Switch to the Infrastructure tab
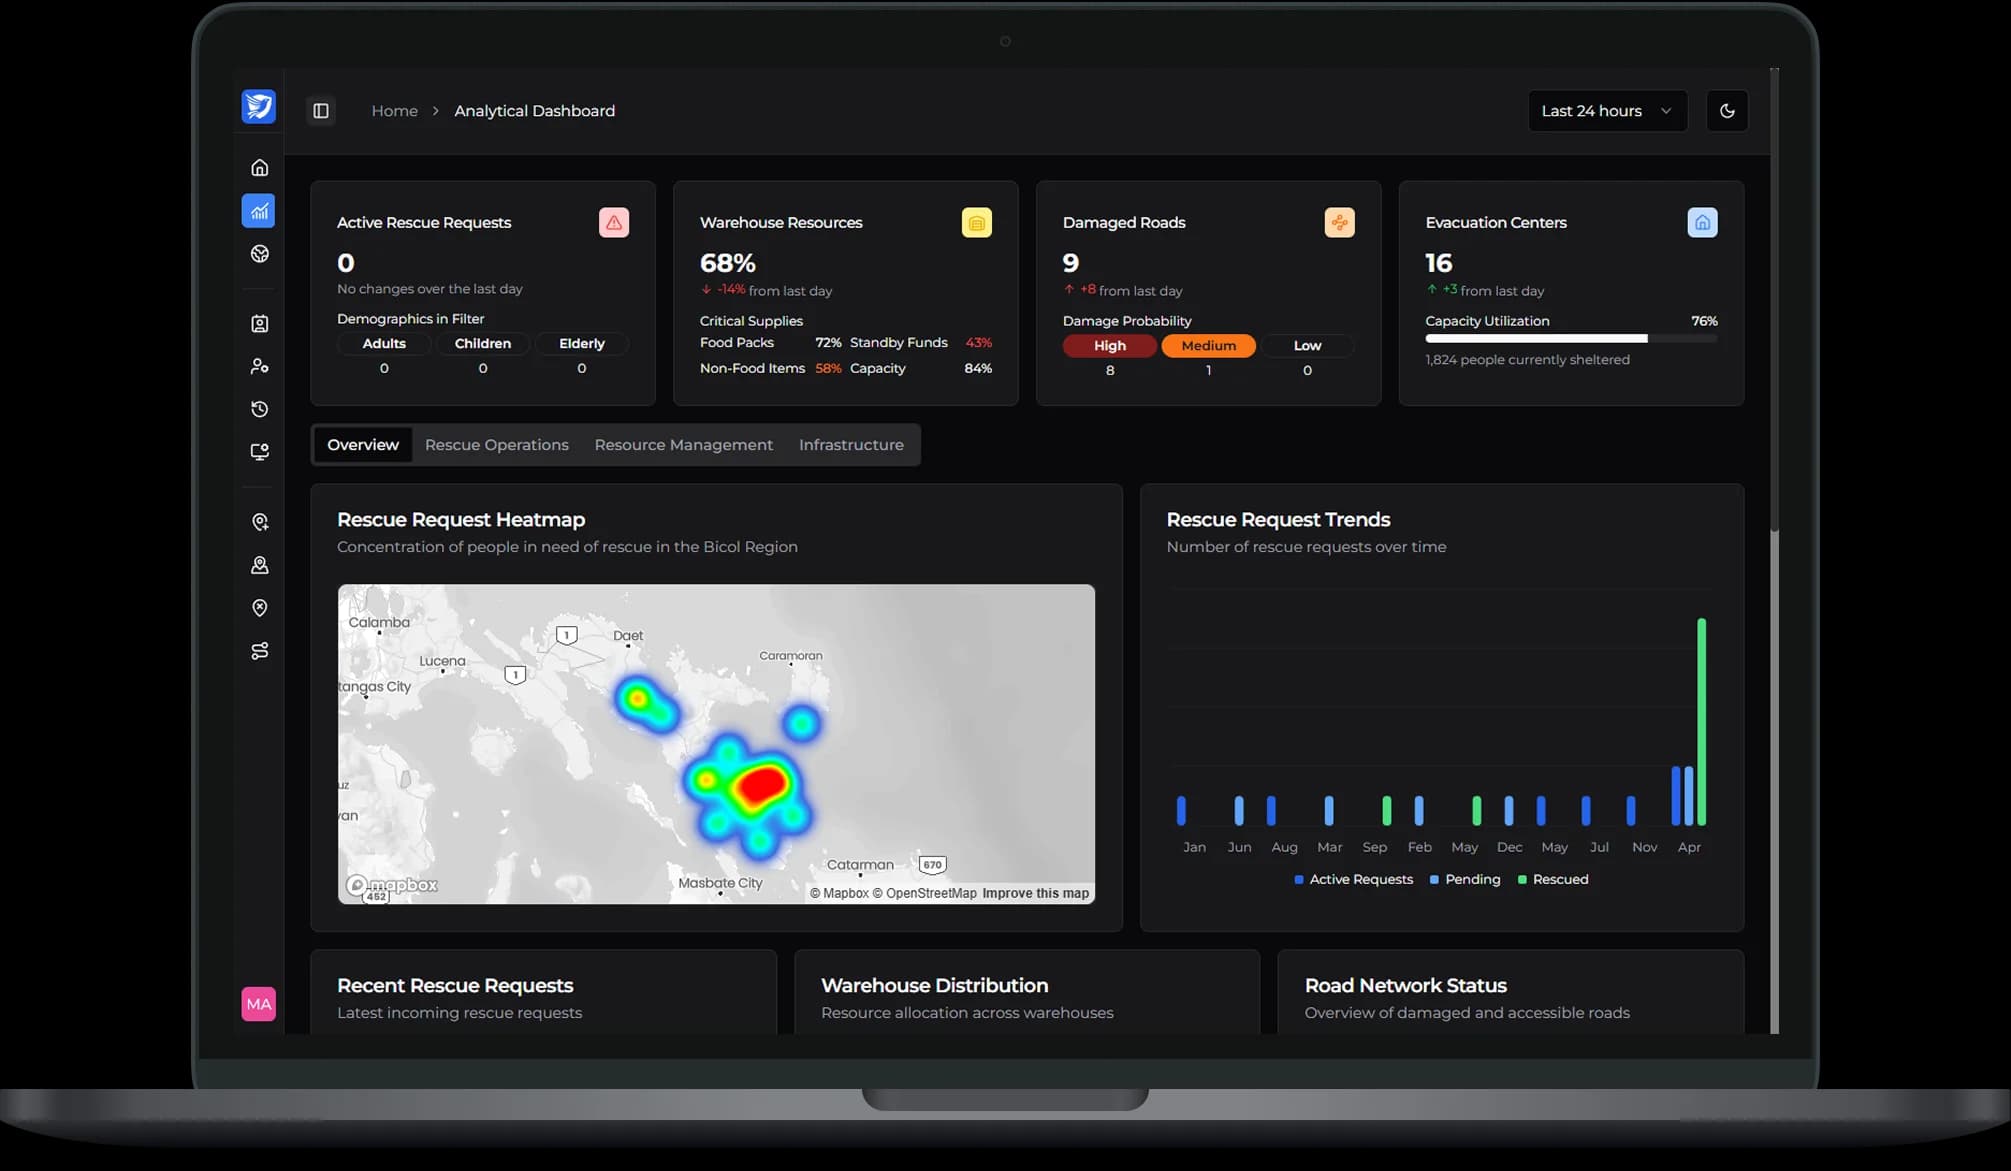This screenshot has height=1171, width=2011. 850,445
